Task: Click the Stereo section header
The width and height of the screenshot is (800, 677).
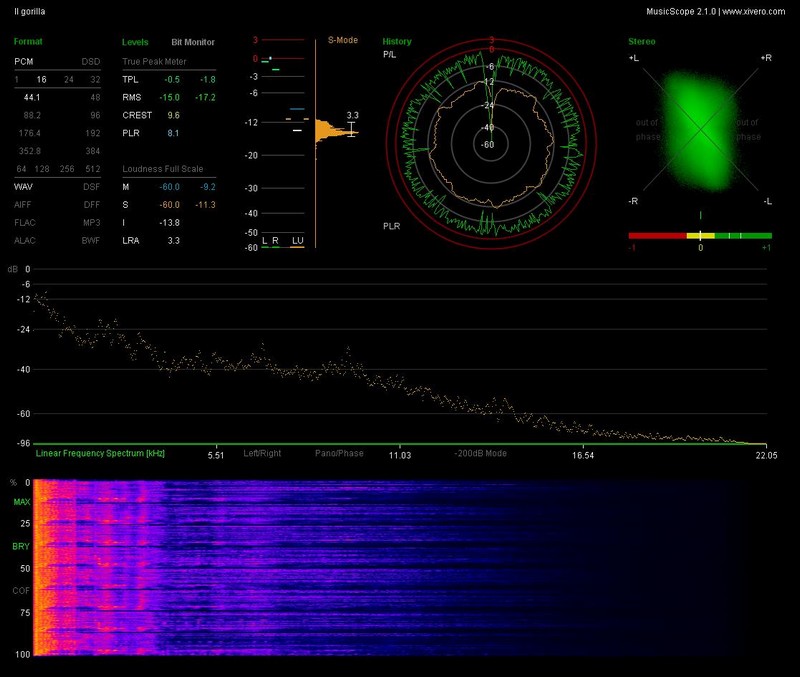Action: 642,41
